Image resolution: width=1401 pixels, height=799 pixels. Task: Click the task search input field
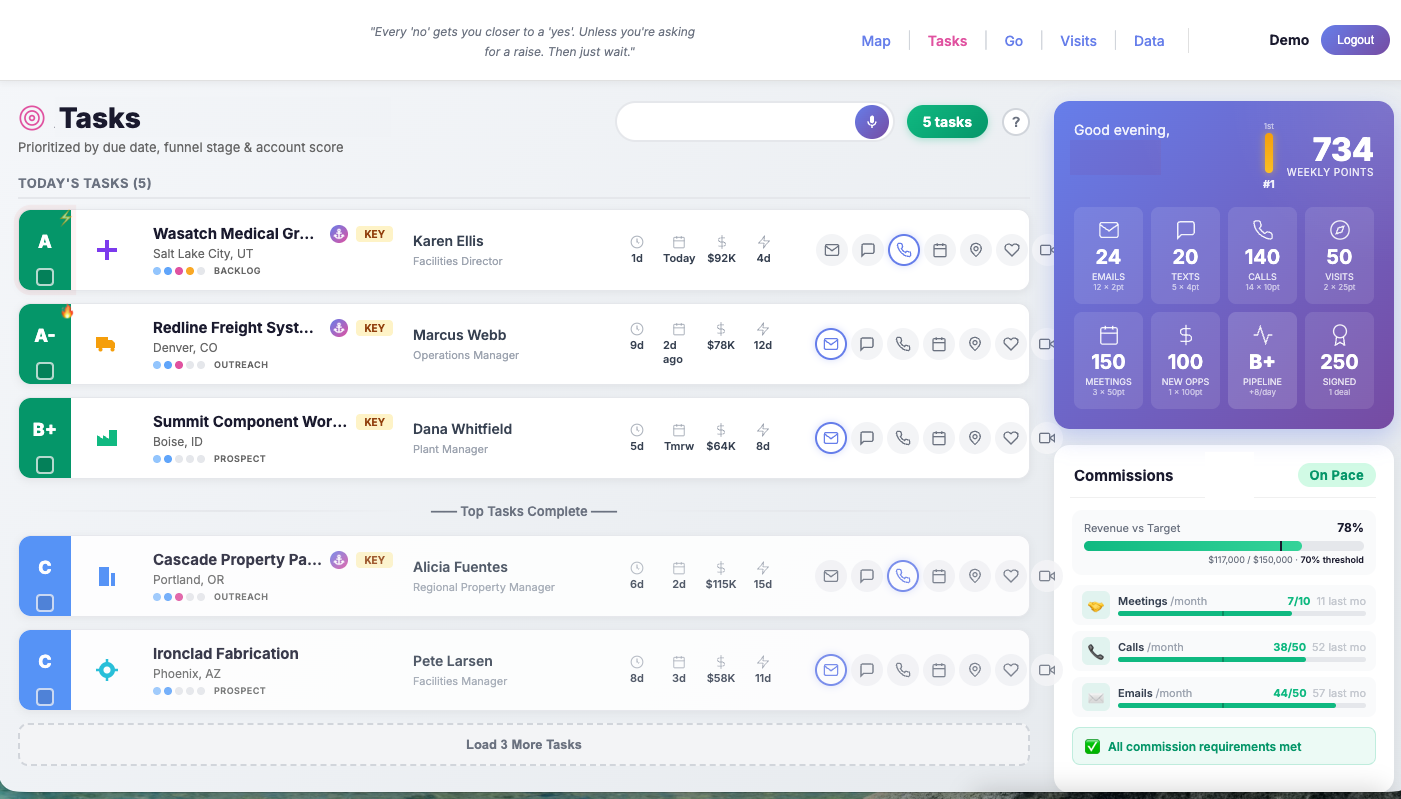(736, 122)
